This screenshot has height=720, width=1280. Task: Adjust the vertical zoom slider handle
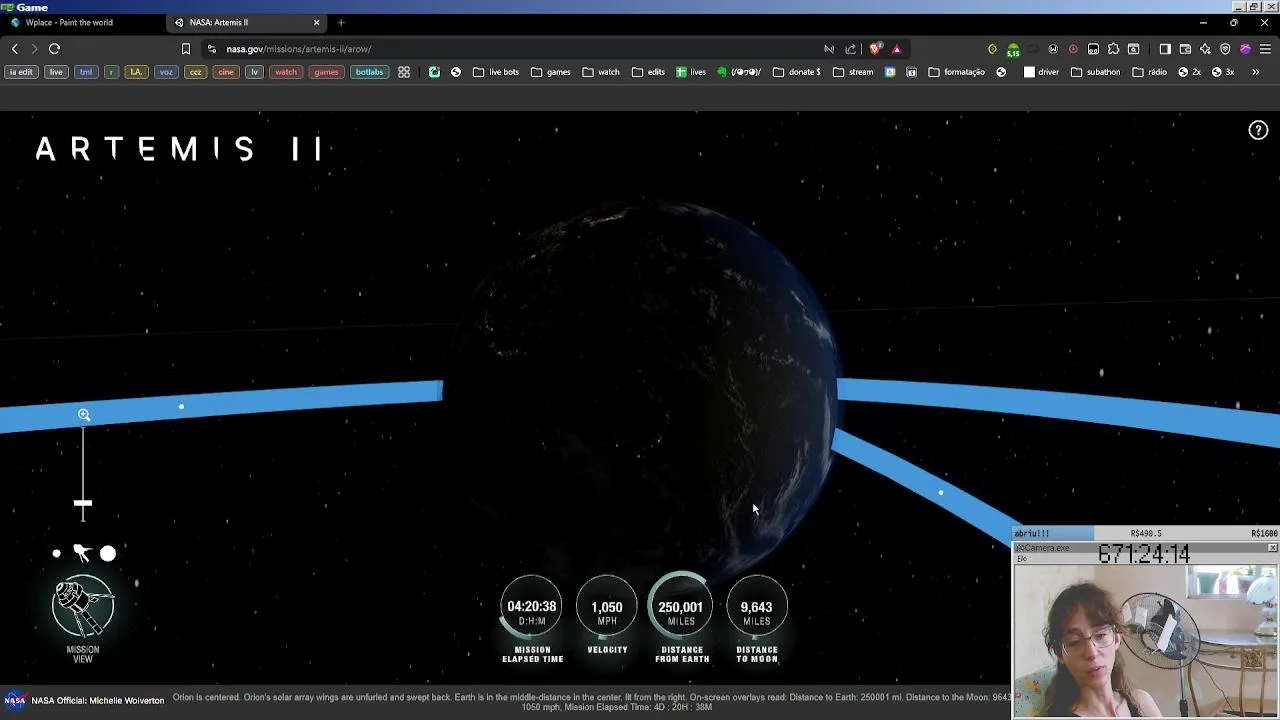[x=83, y=504]
